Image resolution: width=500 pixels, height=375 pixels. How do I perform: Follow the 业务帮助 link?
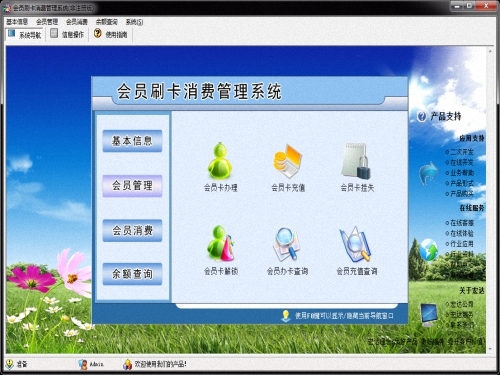click(462, 173)
